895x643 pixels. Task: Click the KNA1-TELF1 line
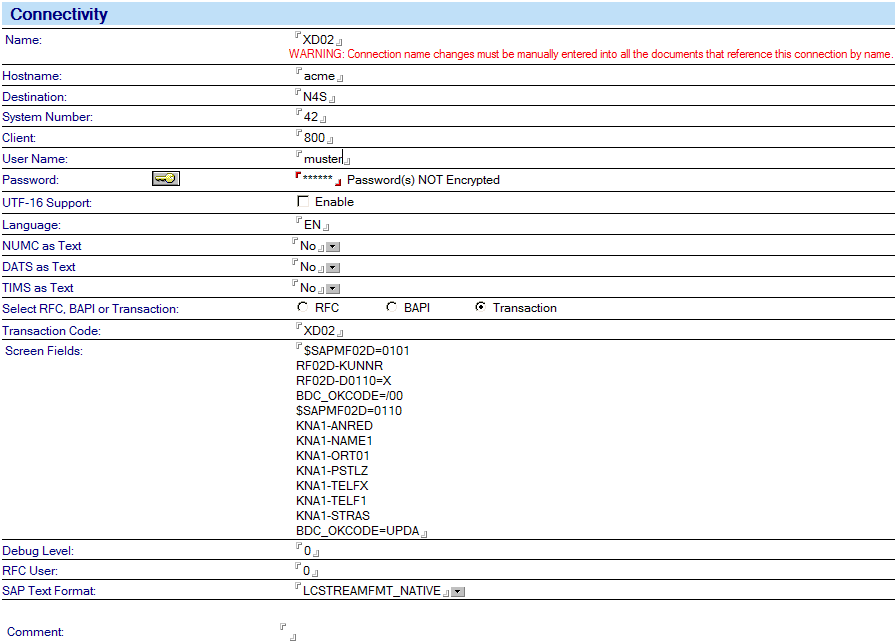point(331,500)
